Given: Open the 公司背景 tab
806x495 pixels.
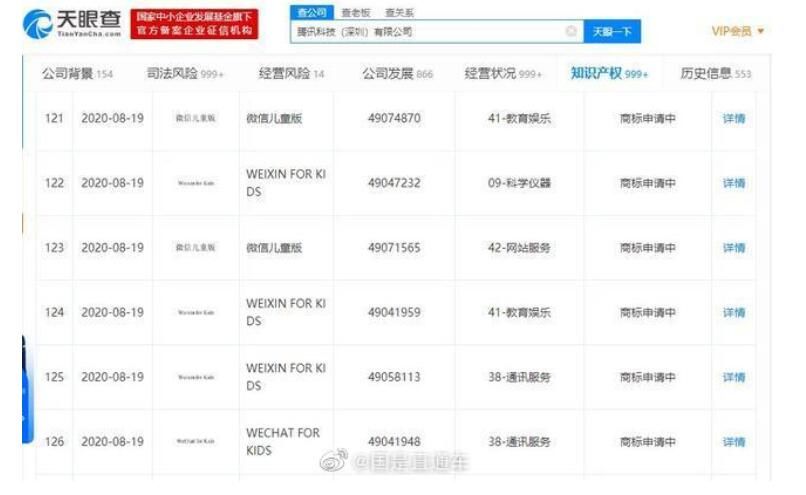Looking at the screenshot, I should point(76,74).
